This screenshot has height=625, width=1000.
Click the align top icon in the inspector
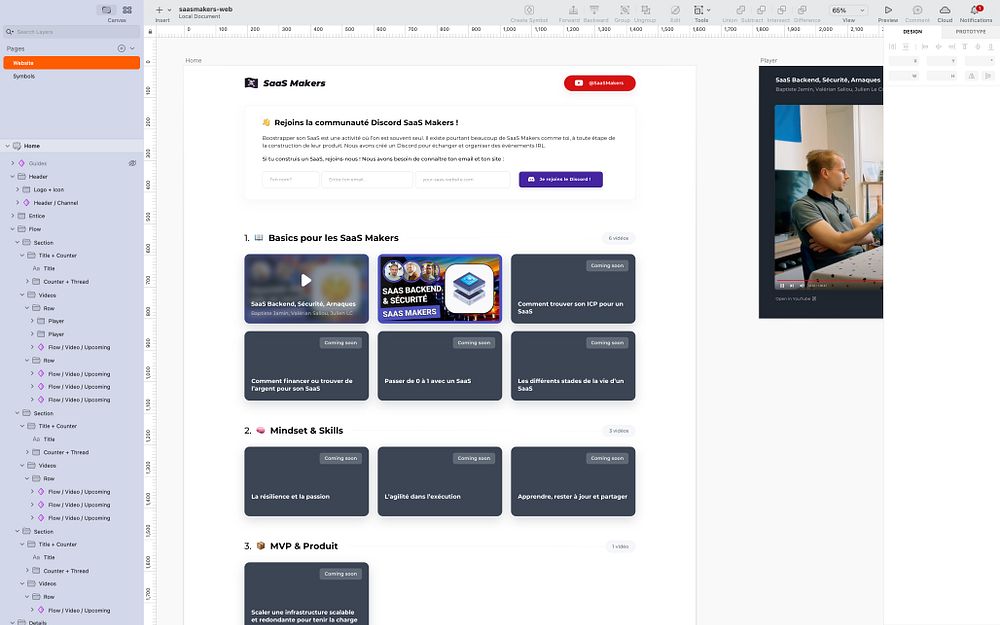(x=964, y=47)
